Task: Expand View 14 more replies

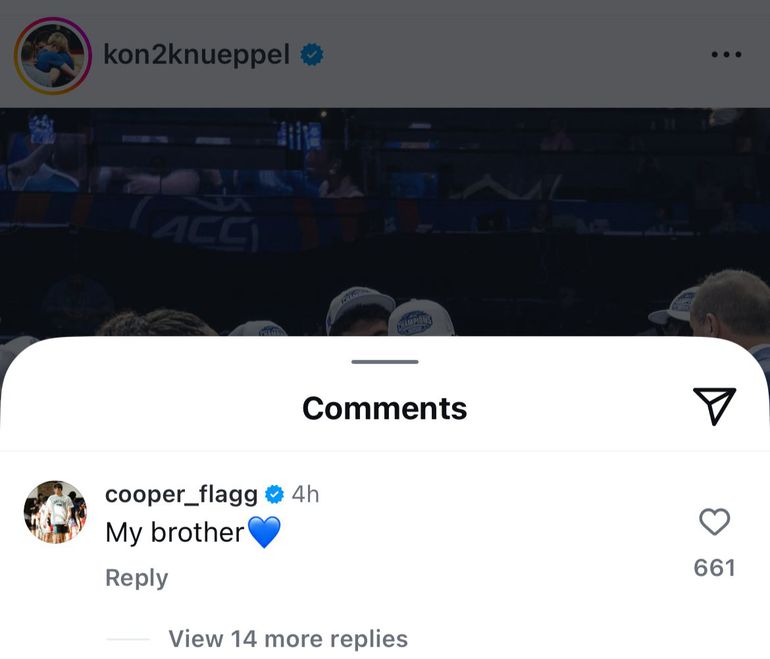Action: tap(288, 639)
